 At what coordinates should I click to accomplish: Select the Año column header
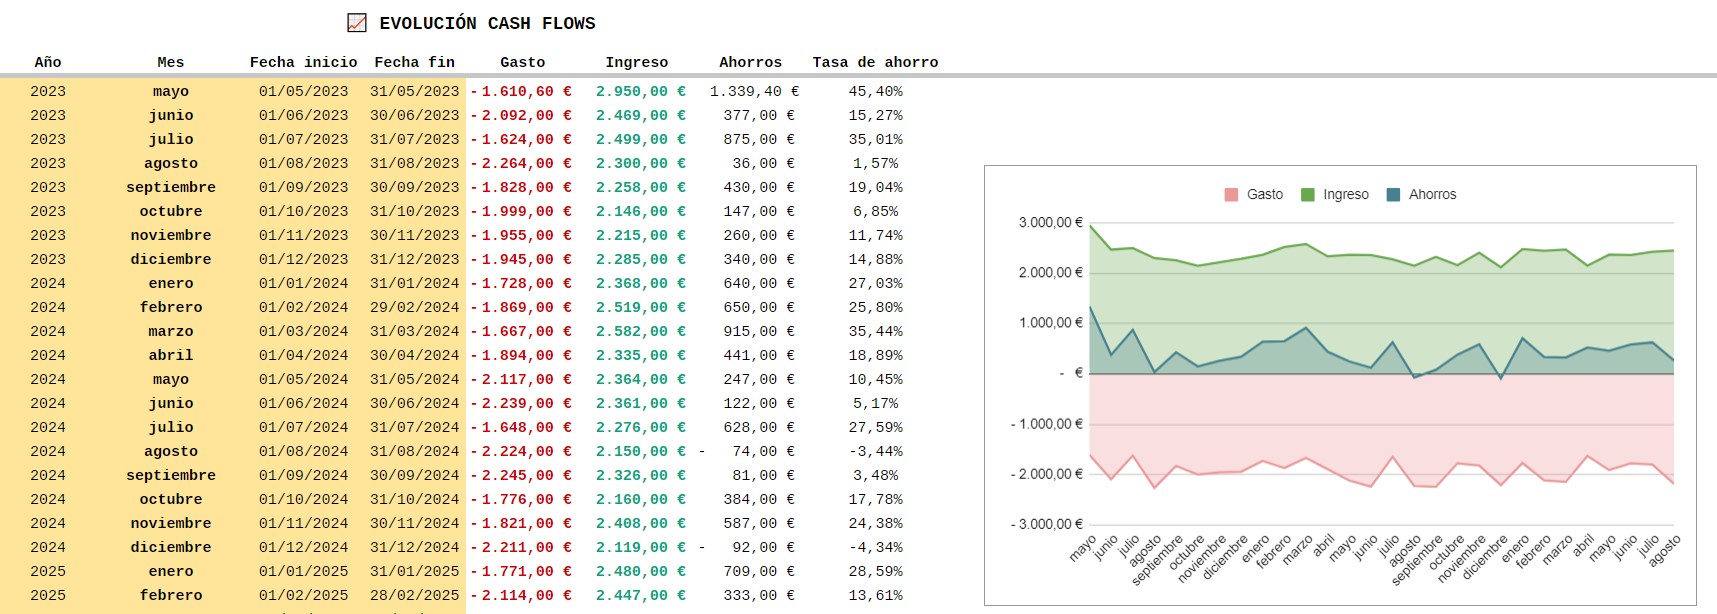[x=48, y=62]
